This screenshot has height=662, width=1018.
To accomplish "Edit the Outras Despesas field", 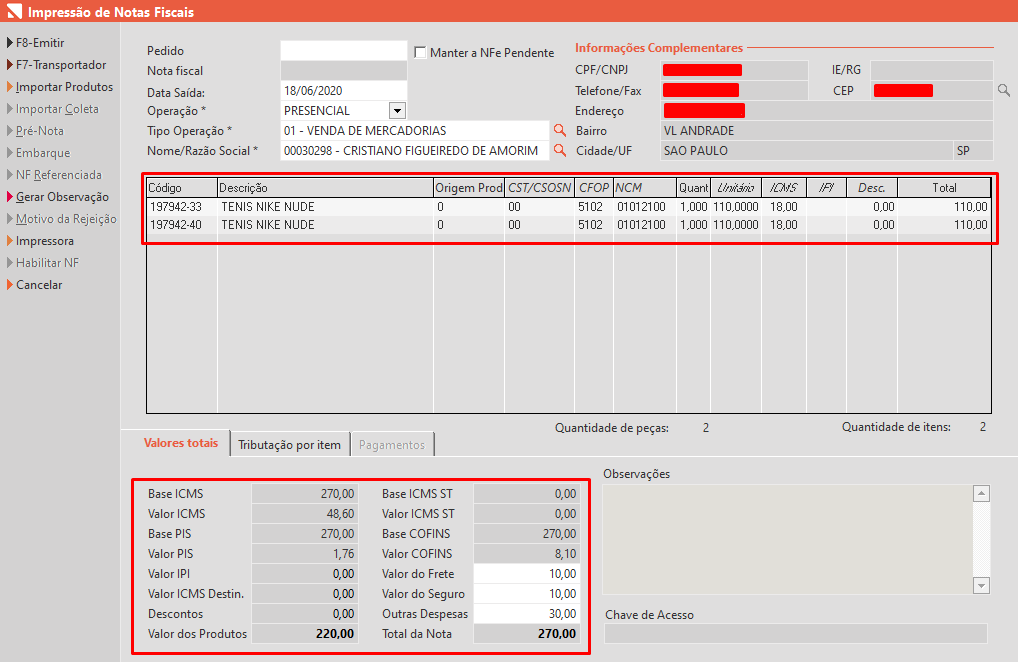I will click(x=526, y=614).
